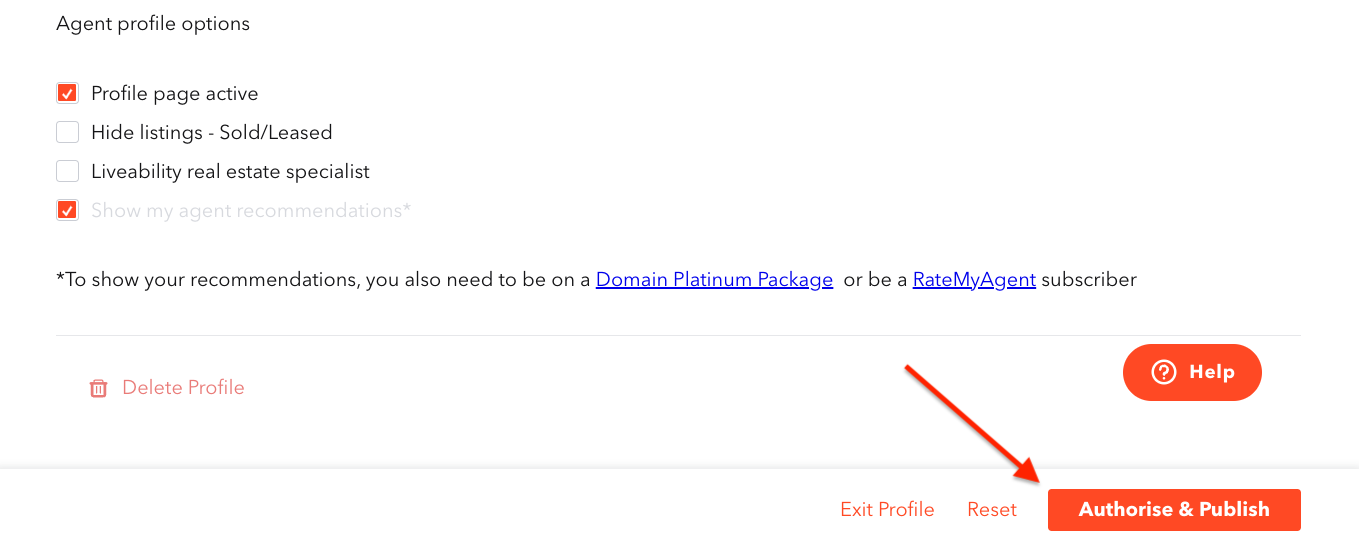Click the 'Liveability real estate specialist' label text

pyautogui.click(x=230, y=171)
